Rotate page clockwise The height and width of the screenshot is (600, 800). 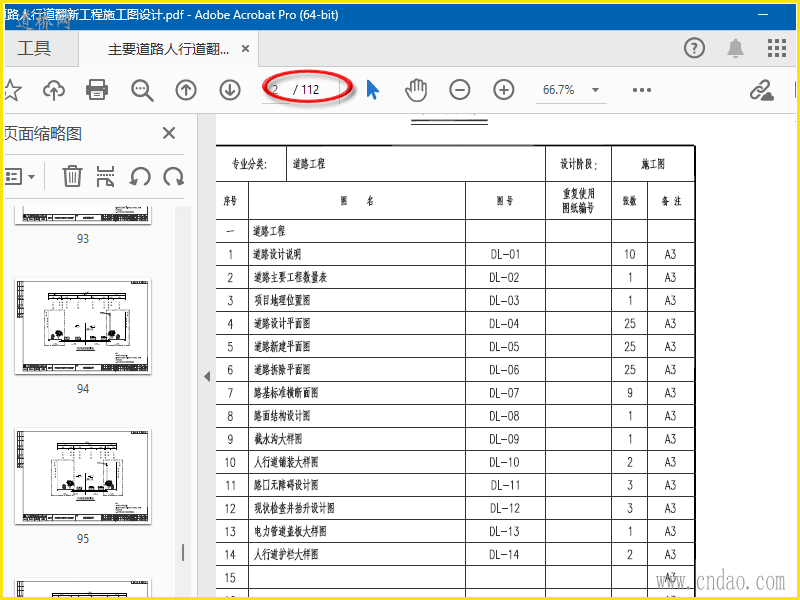pyautogui.click(x=173, y=177)
